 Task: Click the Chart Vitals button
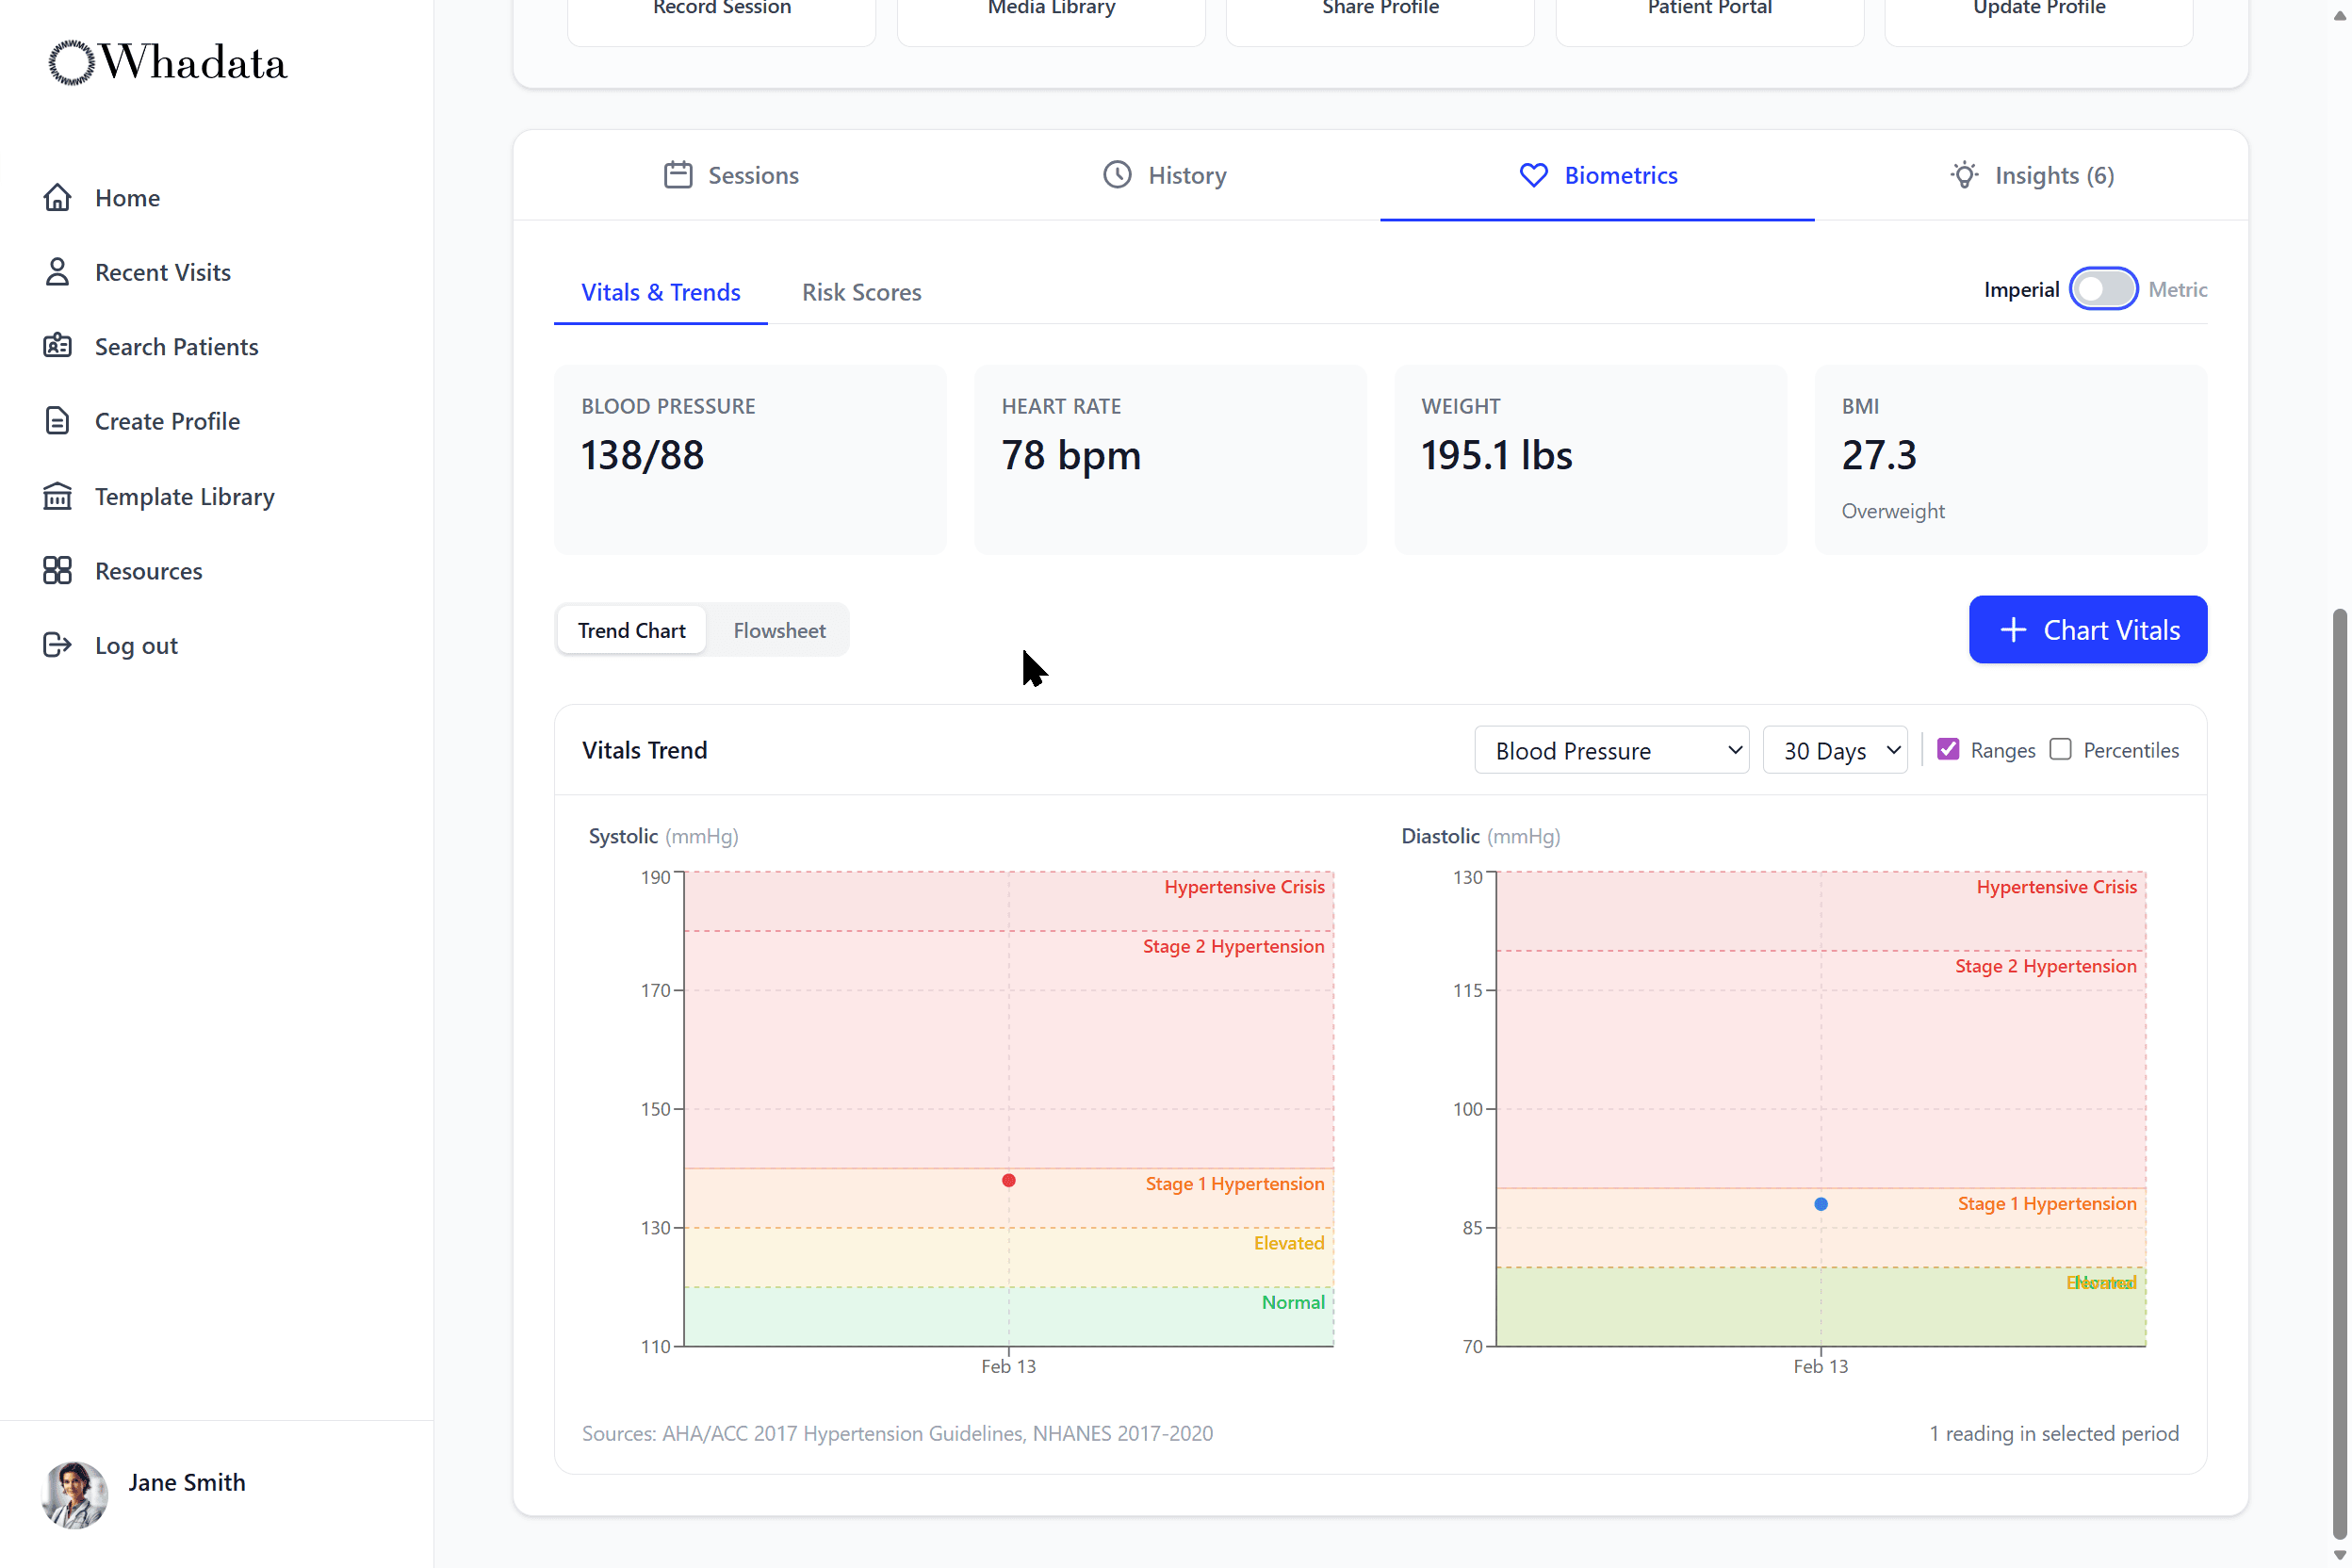pyautogui.click(x=2087, y=630)
